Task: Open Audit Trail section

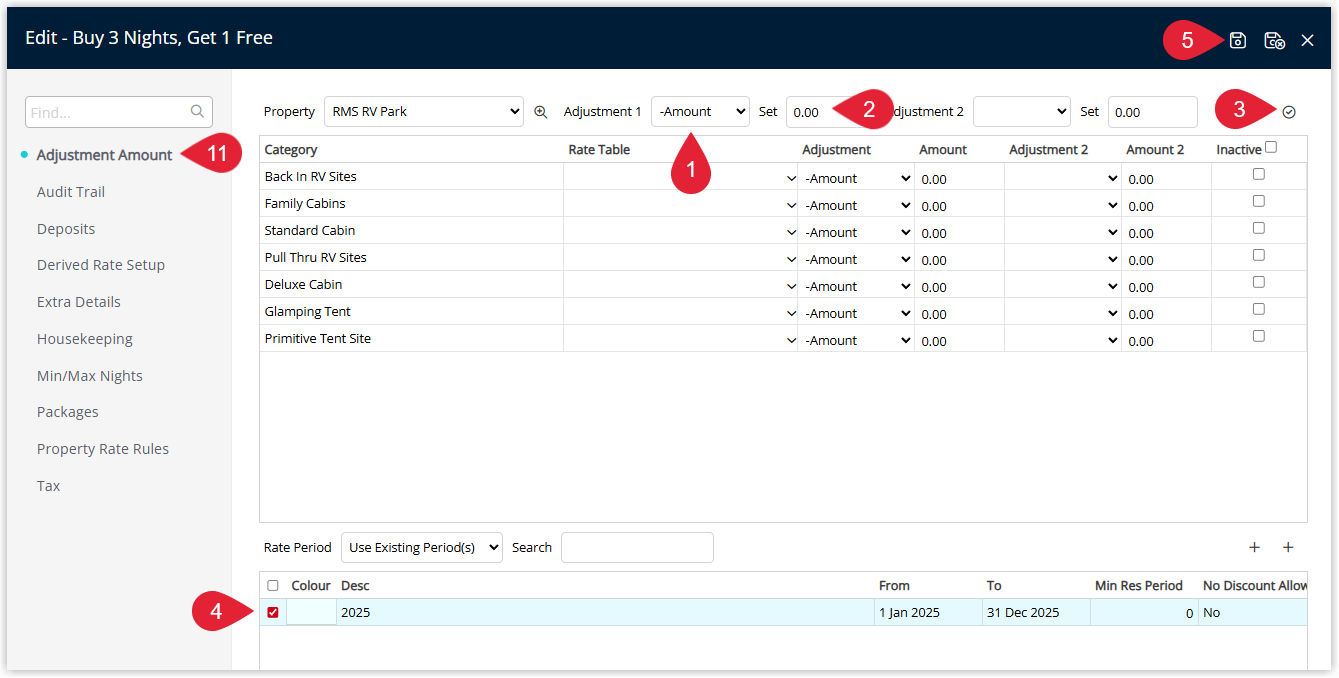Action: click(71, 192)
